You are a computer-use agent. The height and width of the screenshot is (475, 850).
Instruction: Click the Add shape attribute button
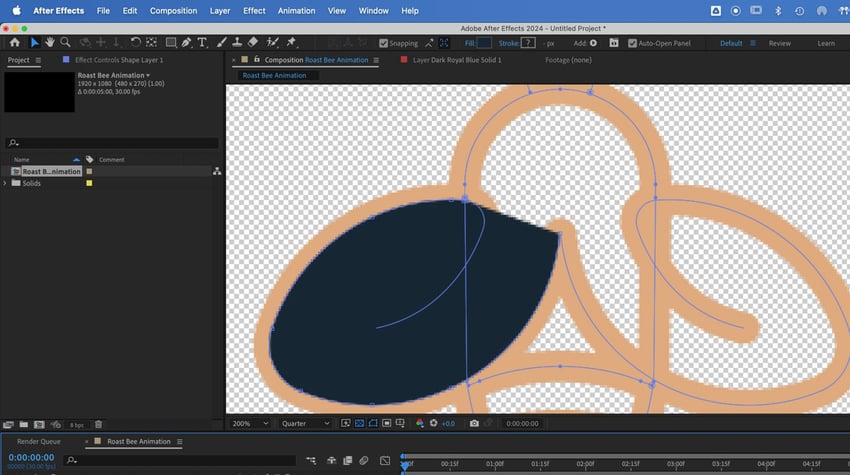click(x=593, y=43)
